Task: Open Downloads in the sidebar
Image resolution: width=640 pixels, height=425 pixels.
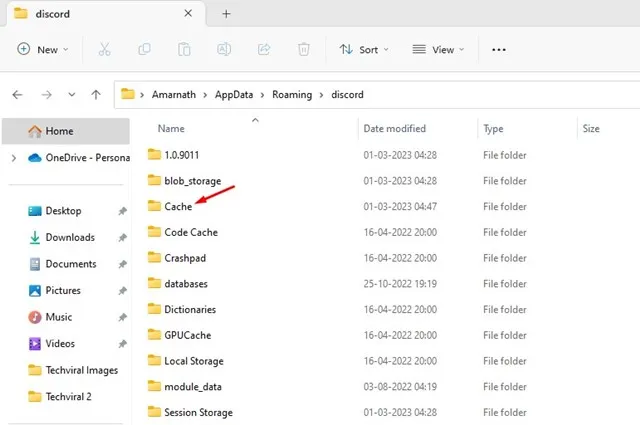Action: (69, 238)
